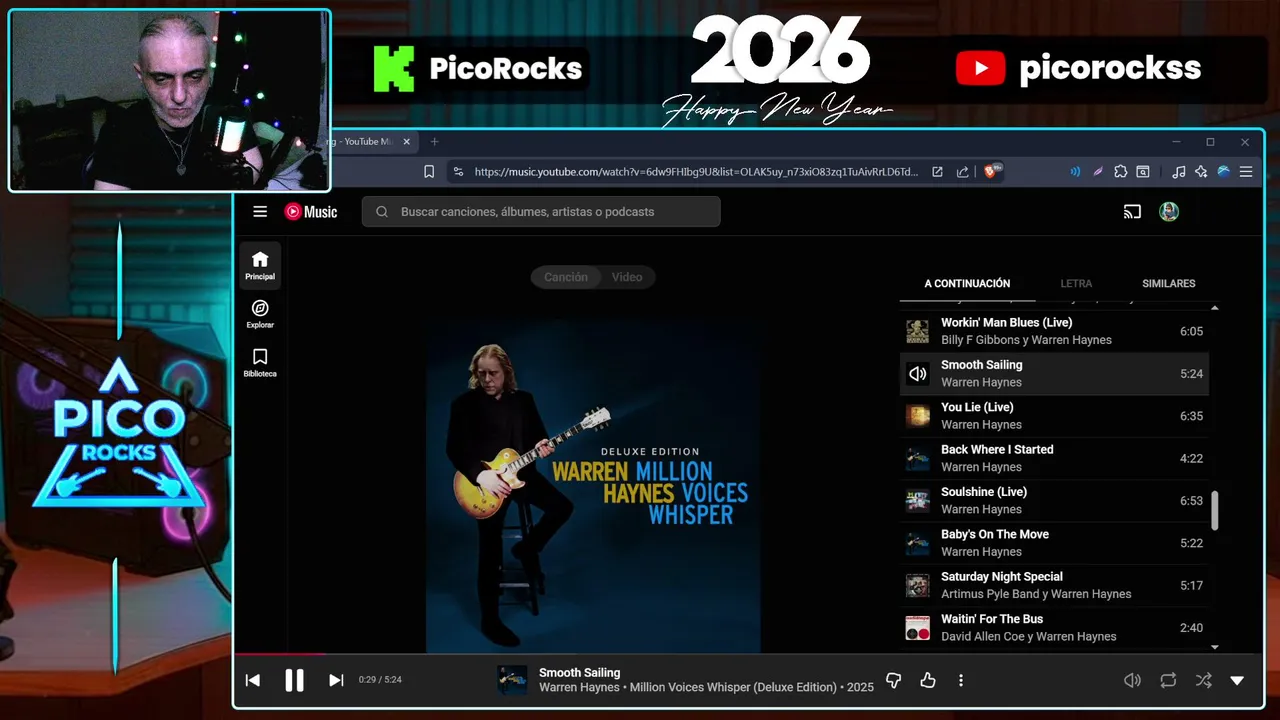Open the Explorar section in sidebar
This screenshot has width=1280, height=720.
(x=260, y=314)
